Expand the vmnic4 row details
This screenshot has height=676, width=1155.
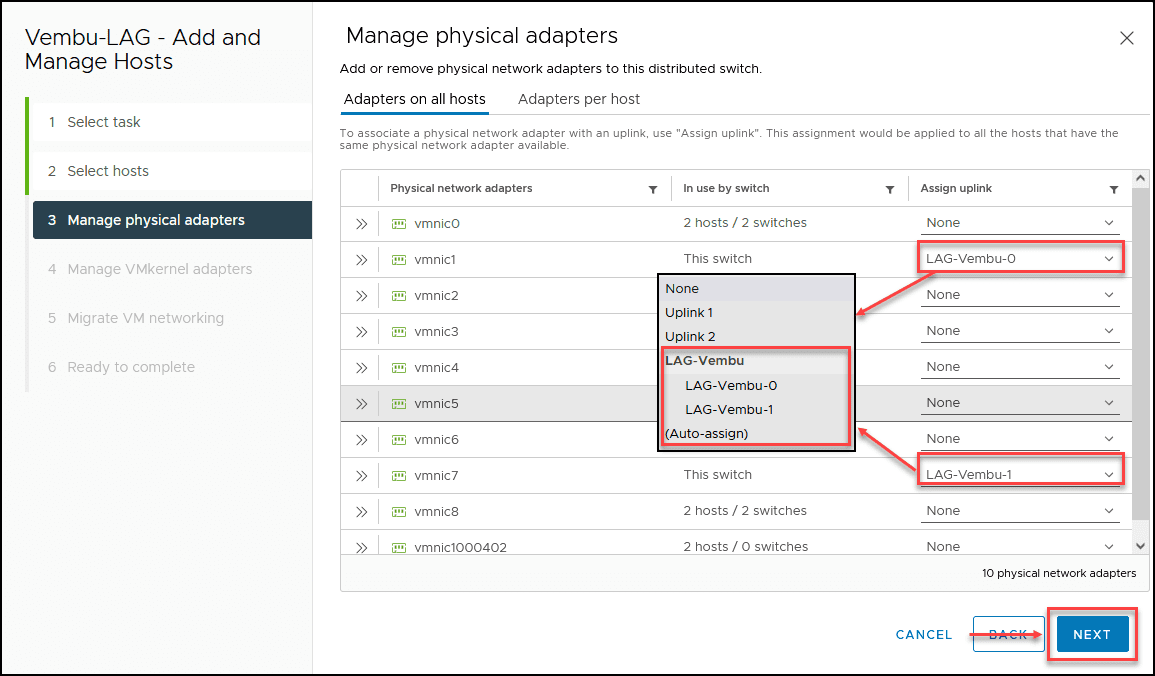[x=361, y=367]
